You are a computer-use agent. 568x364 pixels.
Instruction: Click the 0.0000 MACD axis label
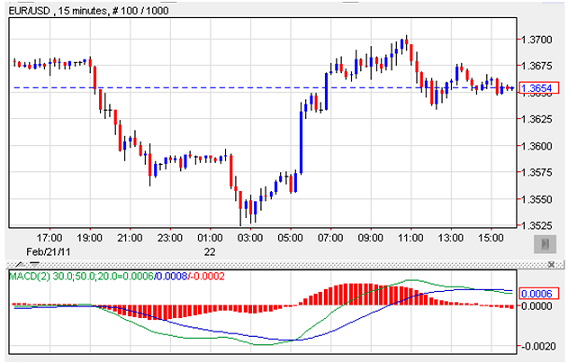[x=536, y=306]
